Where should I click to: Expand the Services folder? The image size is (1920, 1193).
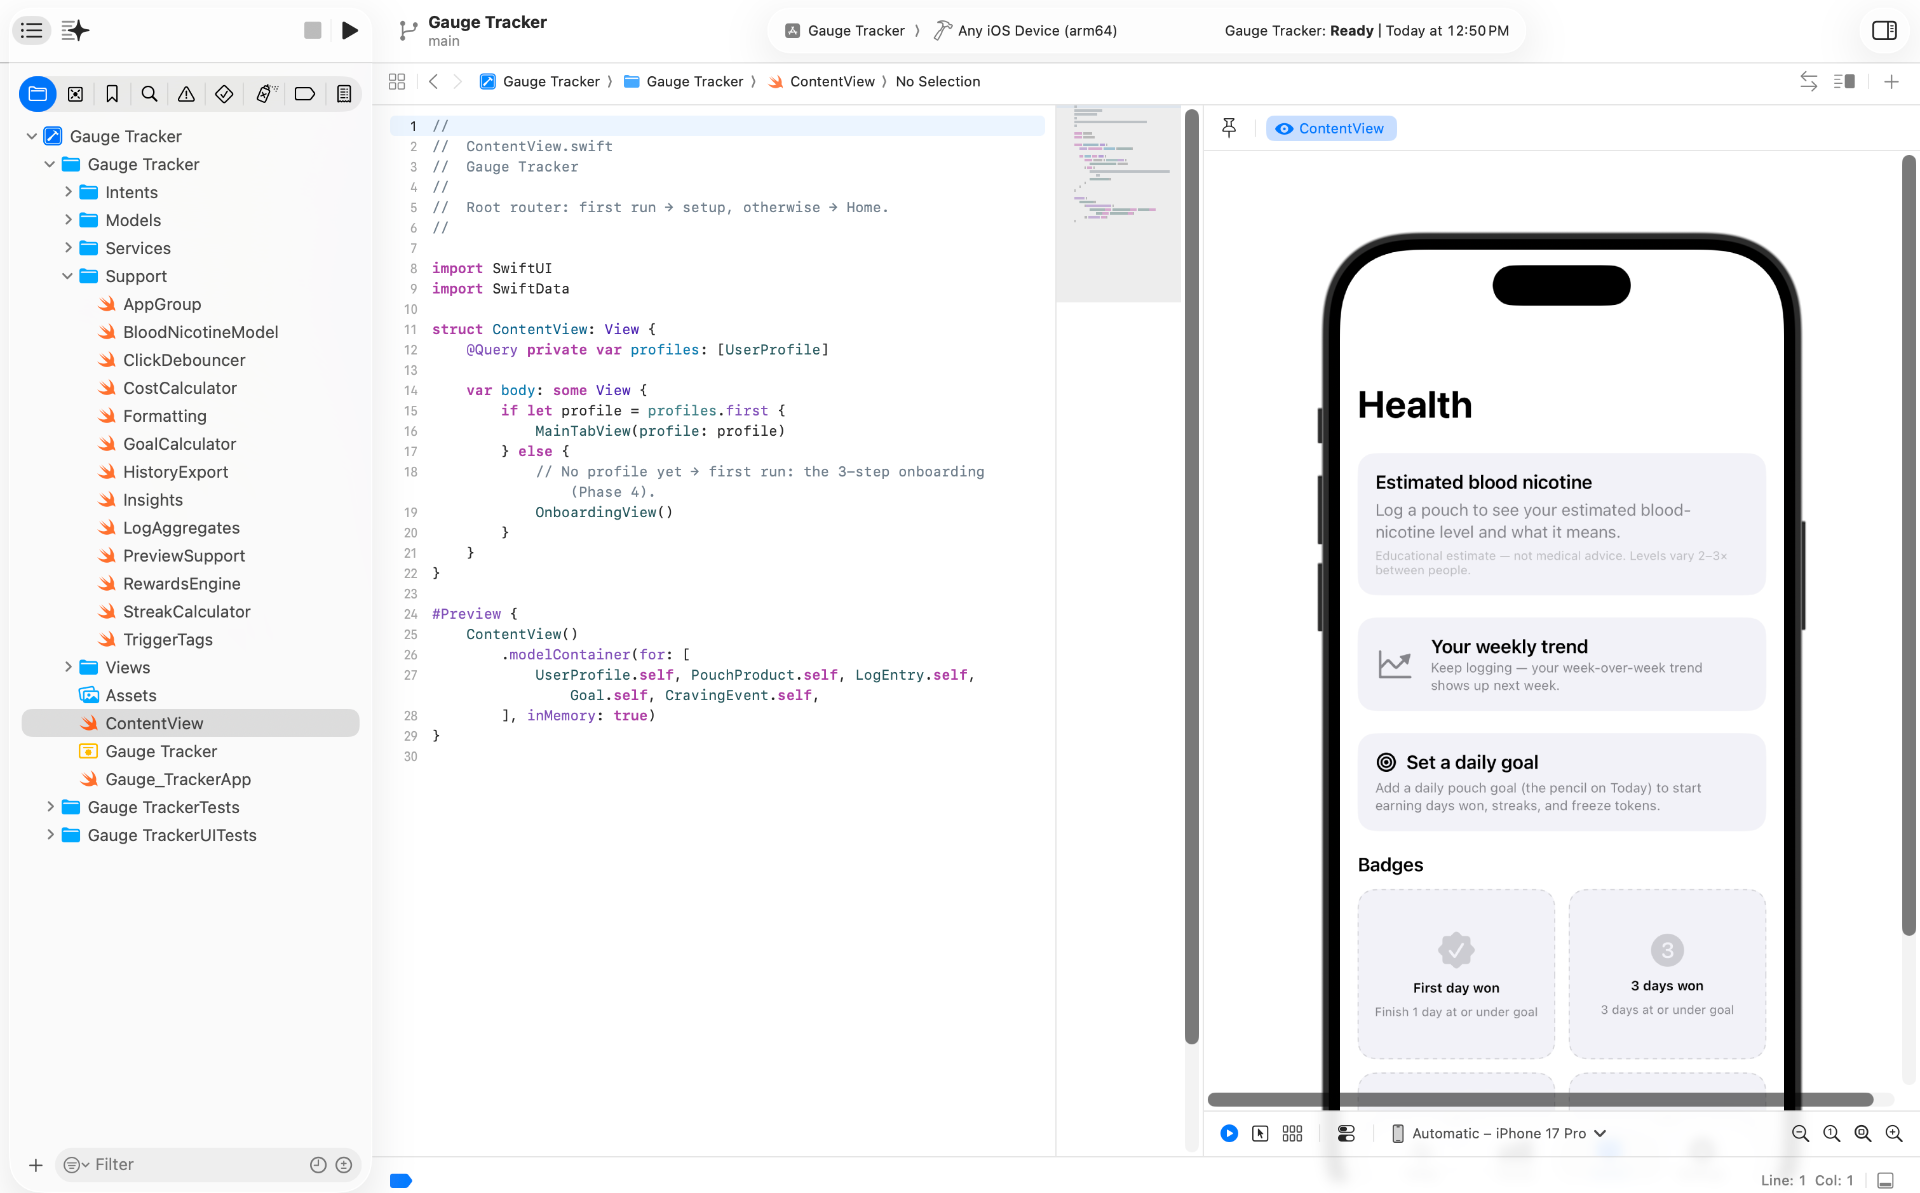click(67, 248)
